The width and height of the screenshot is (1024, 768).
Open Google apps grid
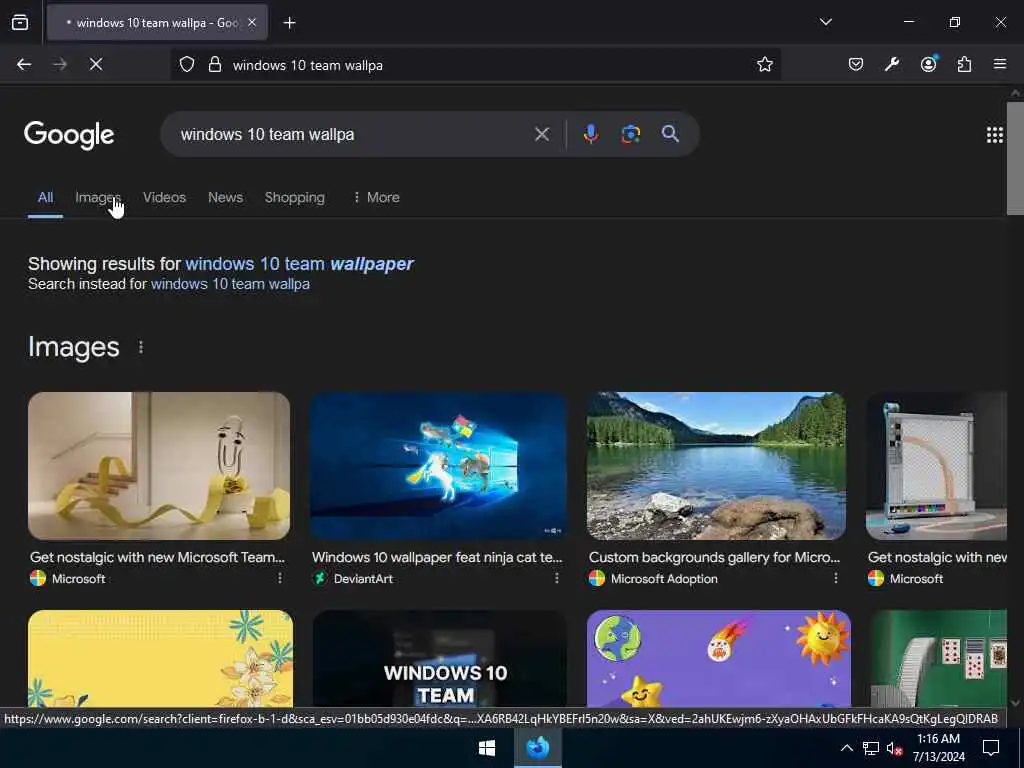click(995, 135)
